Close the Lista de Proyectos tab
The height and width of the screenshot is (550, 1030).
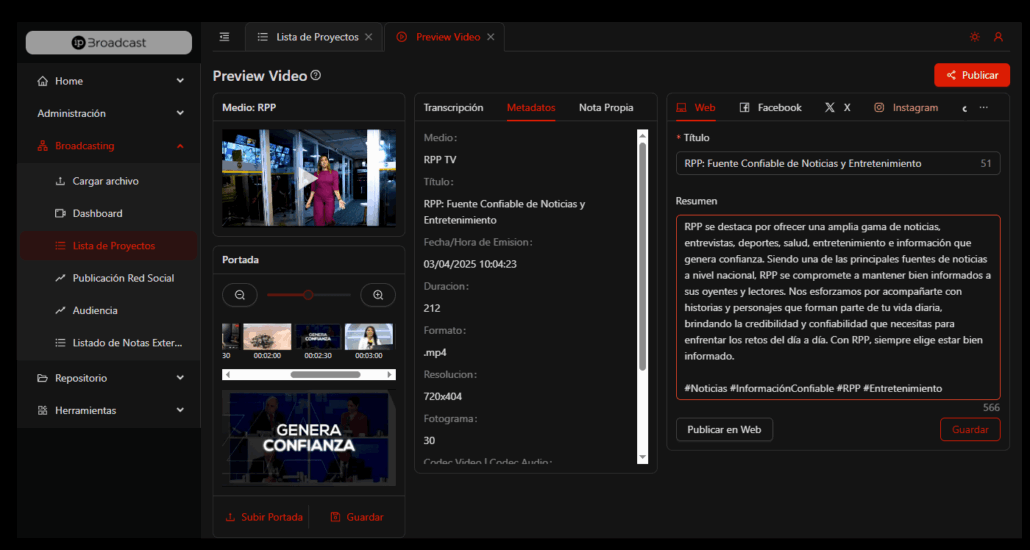pos(369,37)
